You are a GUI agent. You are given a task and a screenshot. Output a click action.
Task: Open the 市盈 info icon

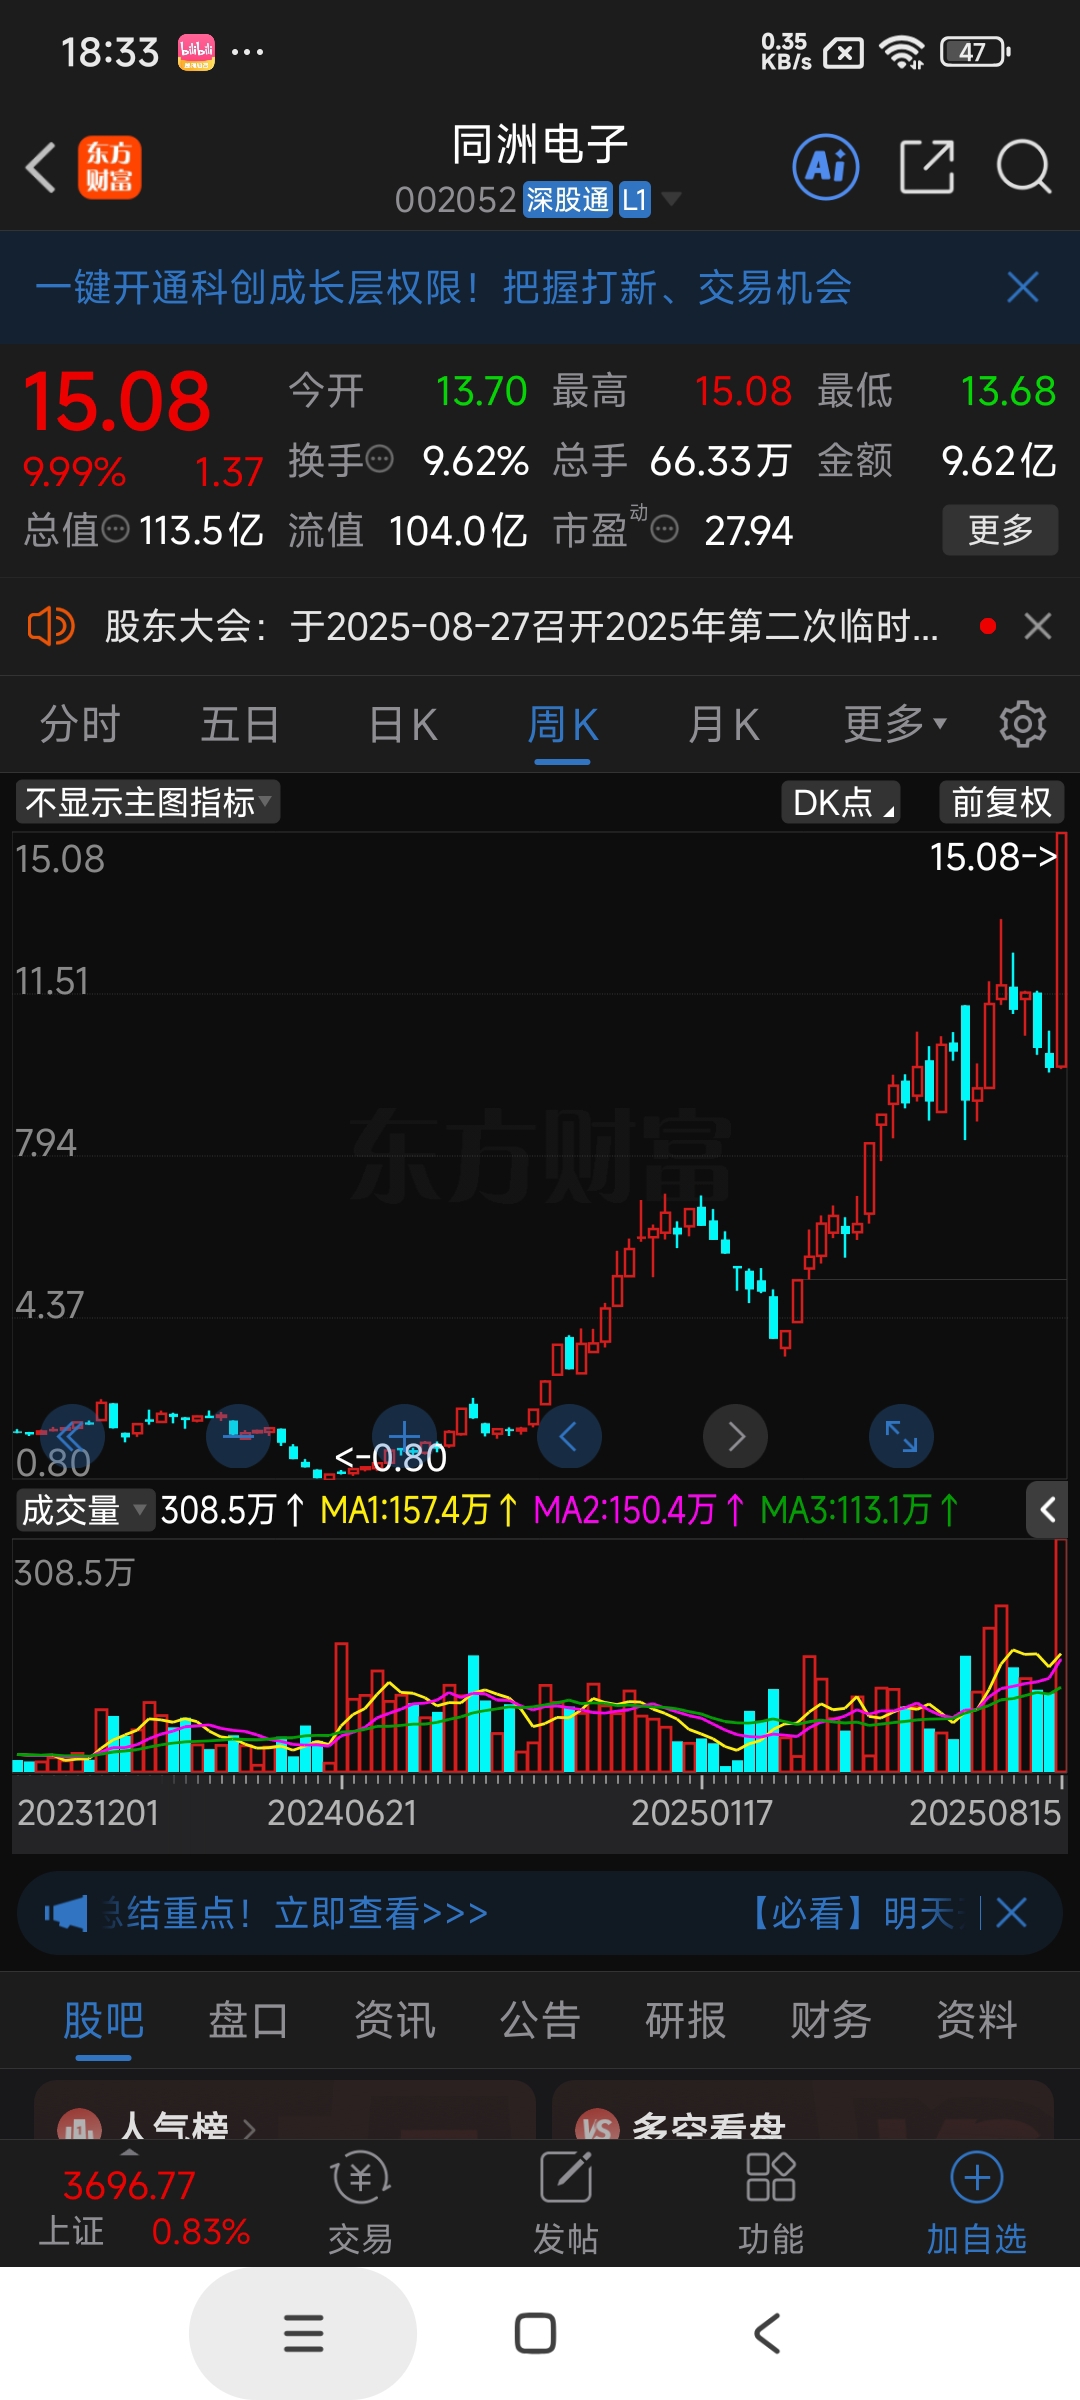click(x=665, y=529)
